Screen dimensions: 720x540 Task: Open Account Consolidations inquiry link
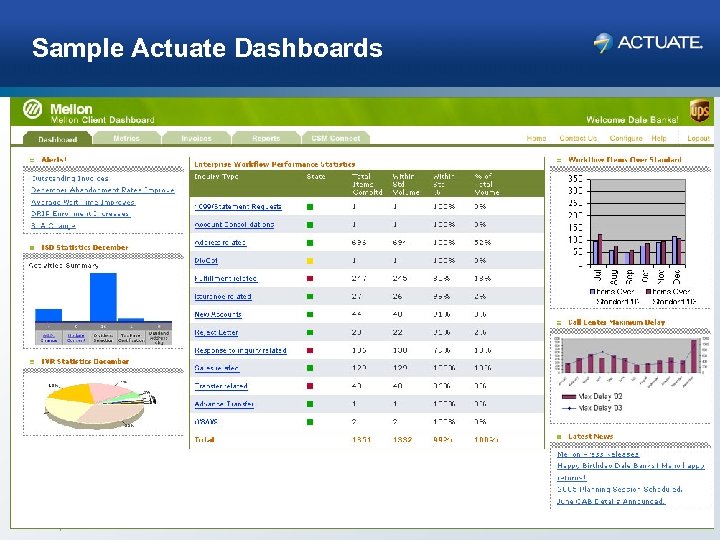click(234, 225)
